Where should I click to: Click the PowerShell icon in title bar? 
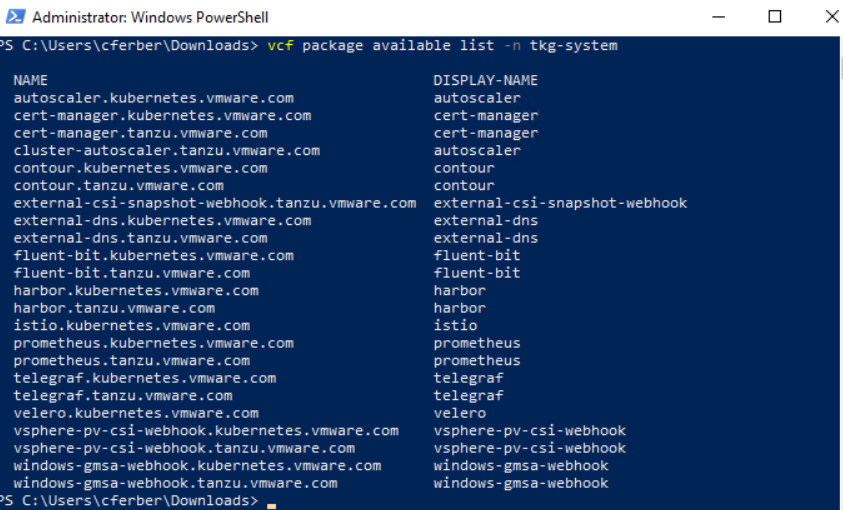tap(15, 18)
